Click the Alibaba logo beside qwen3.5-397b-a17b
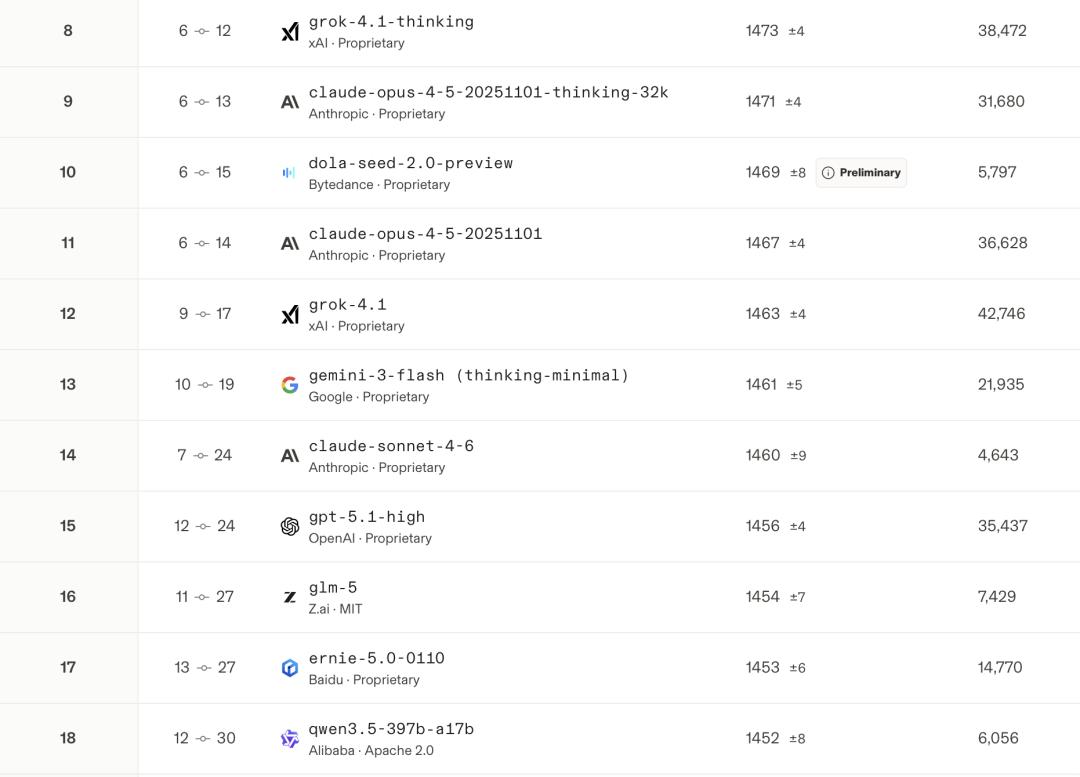This screenshot has width=1080, height=777. click(290, 739)
